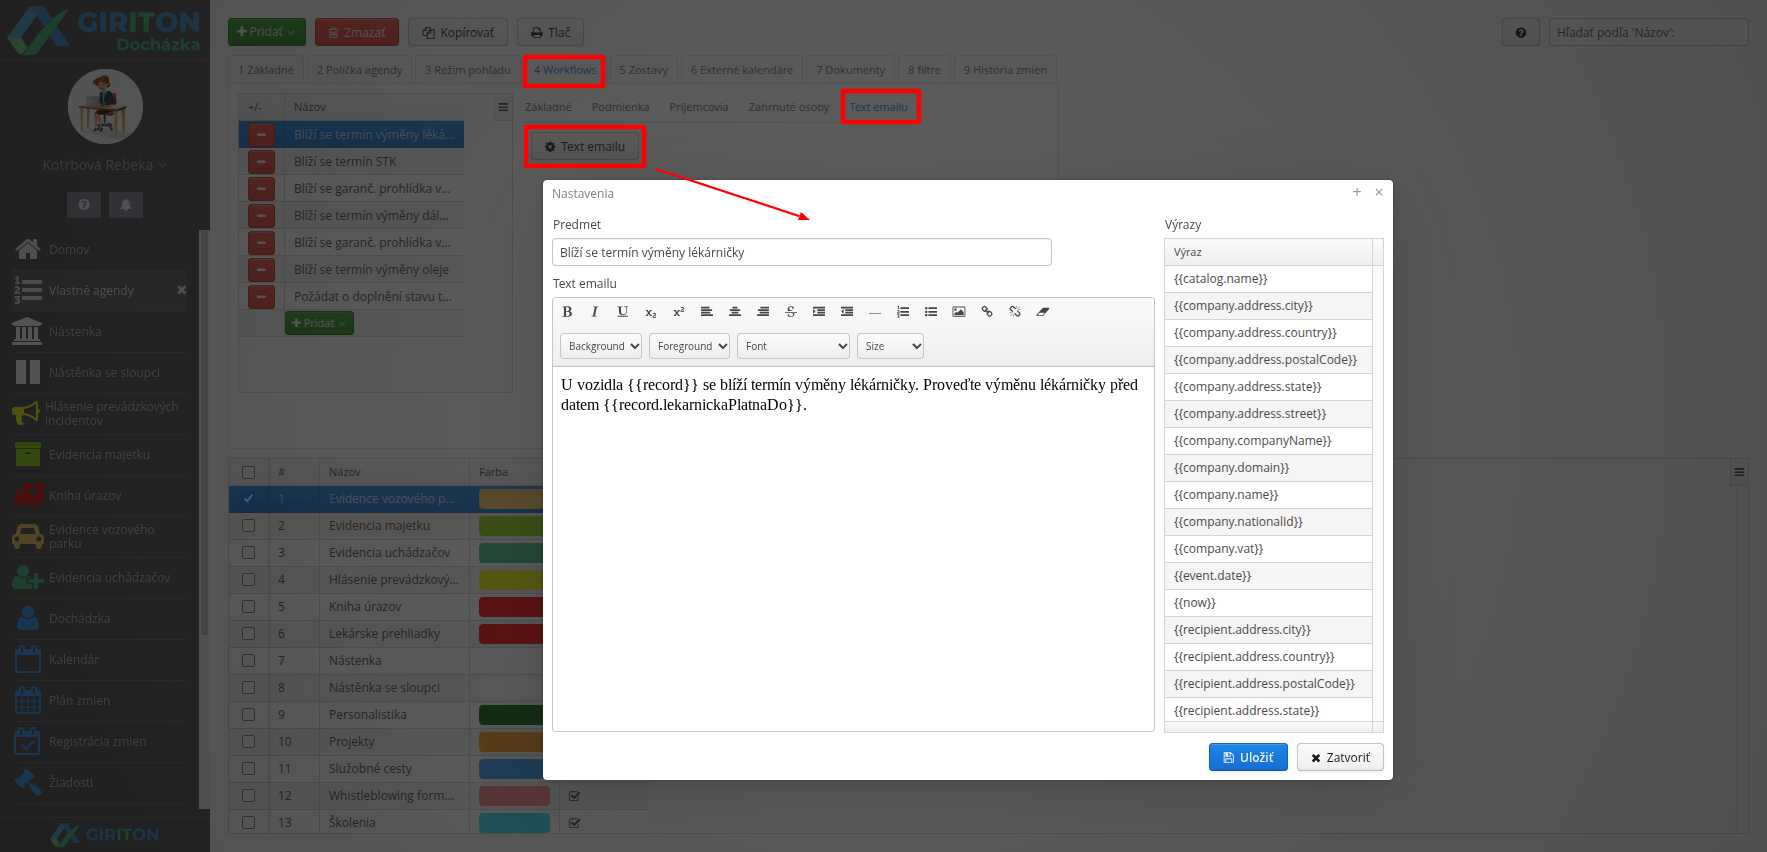Insert numbered list
Image resolution: width=1767 pixels, height=852 pixels.
(903, 312)
